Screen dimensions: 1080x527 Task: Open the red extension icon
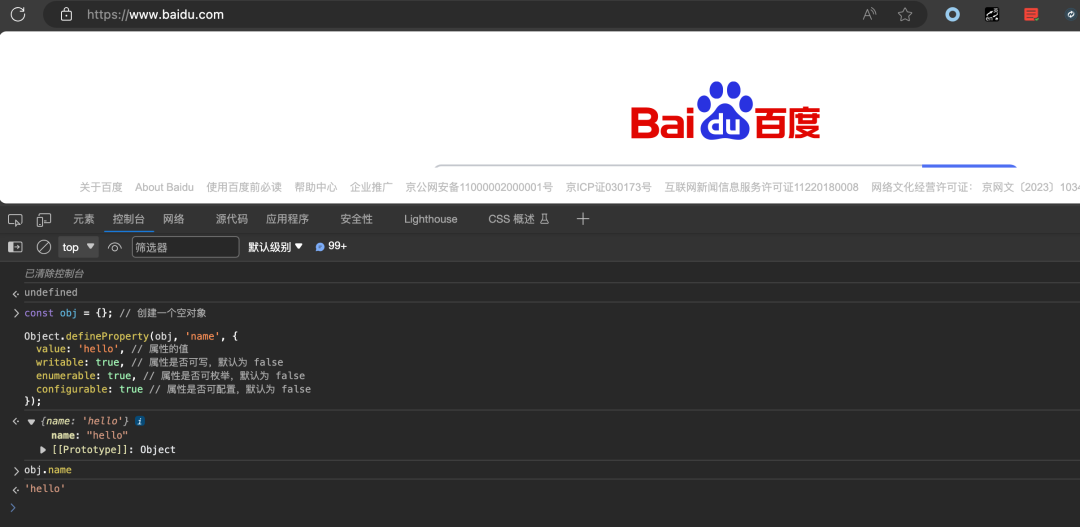click(x=1031, y=14)
